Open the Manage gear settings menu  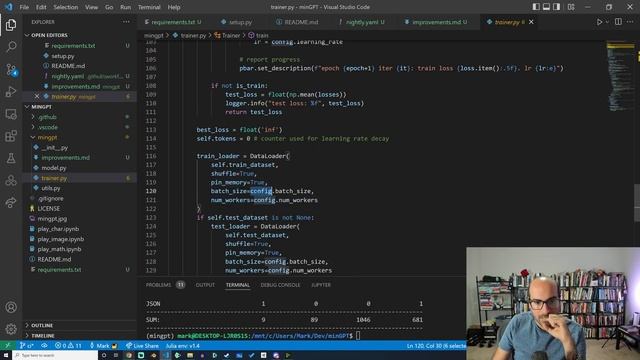pyautogui.click(x=11, y=329)
